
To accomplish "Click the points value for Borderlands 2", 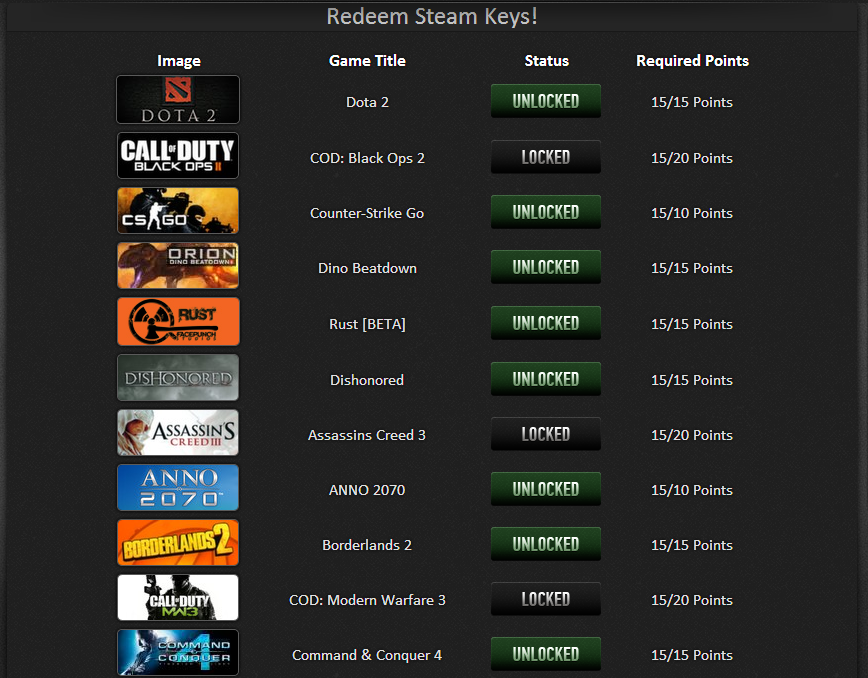I will (x=692, y=545).
